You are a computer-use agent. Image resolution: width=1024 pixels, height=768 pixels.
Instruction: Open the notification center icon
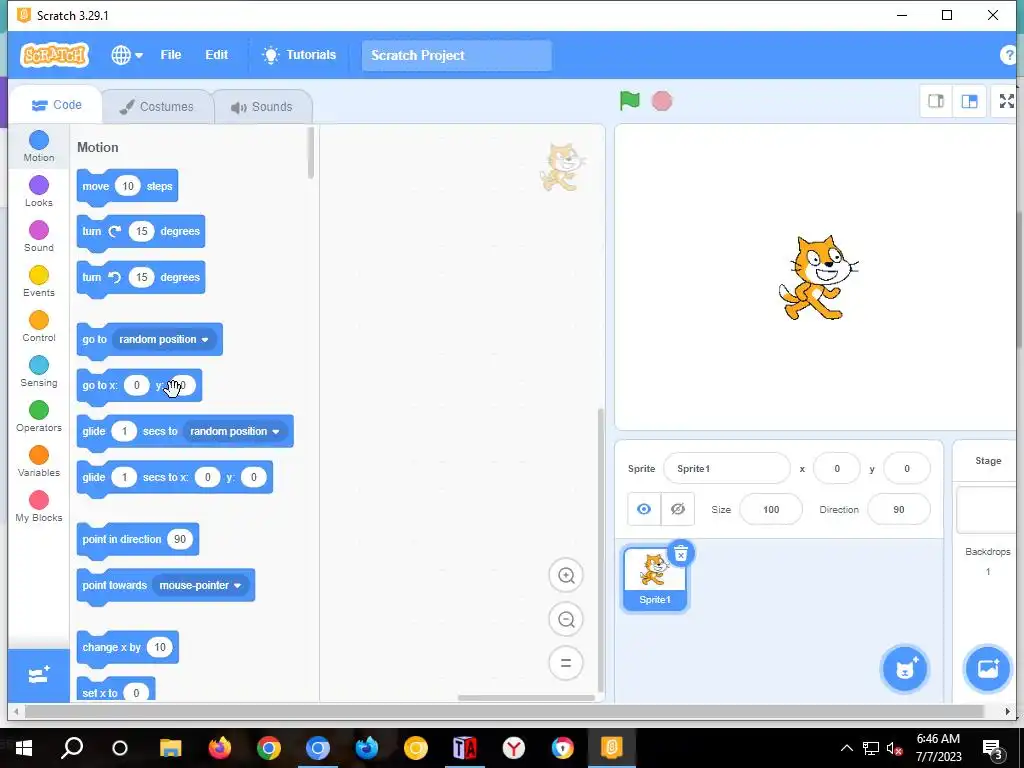coord(993,749)
